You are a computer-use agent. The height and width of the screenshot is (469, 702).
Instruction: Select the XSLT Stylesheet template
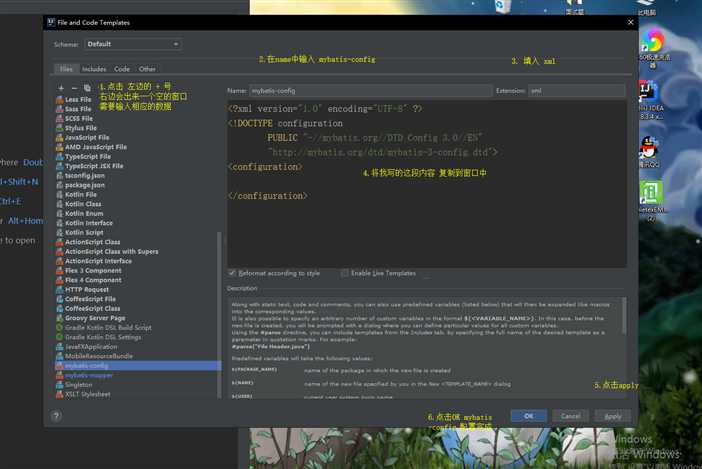83,394
